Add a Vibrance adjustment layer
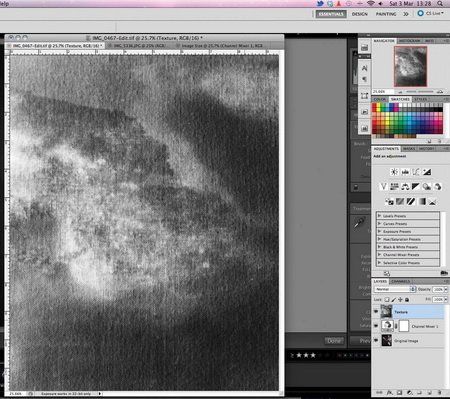The image size is (450, 399). click(x=383, y=187)
